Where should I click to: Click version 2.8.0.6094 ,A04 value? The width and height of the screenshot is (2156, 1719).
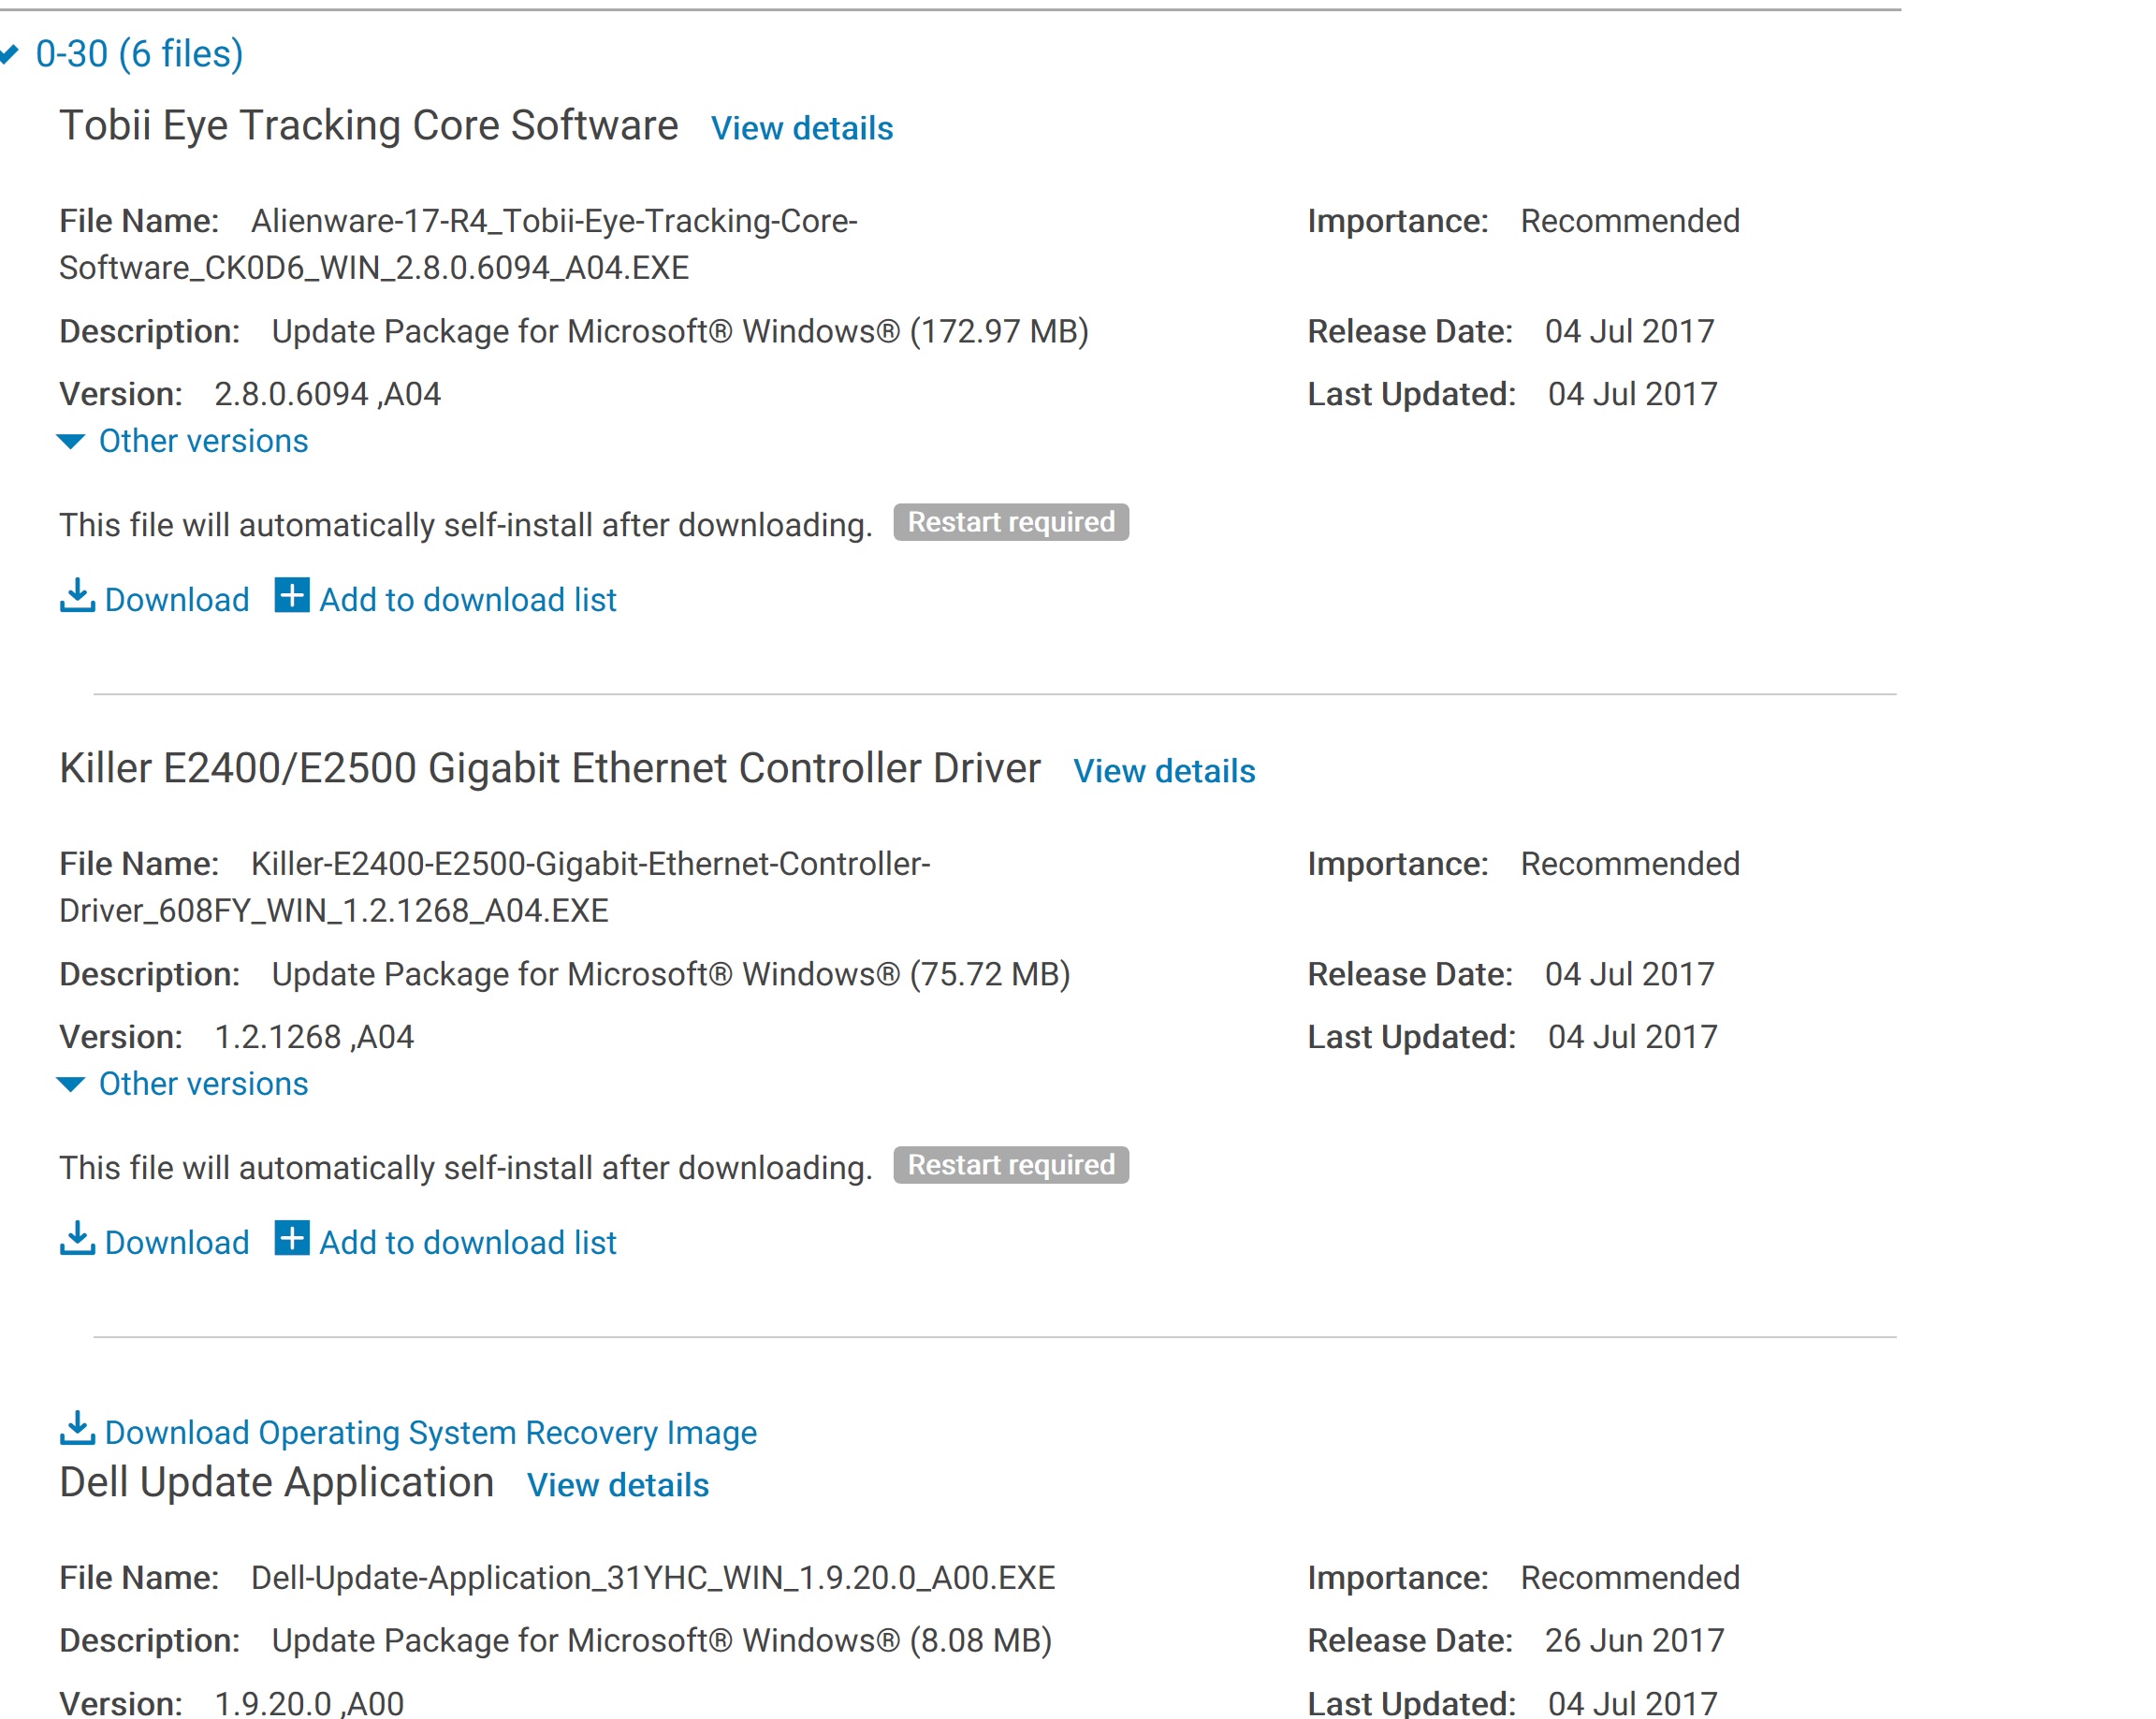coord(327,395)
